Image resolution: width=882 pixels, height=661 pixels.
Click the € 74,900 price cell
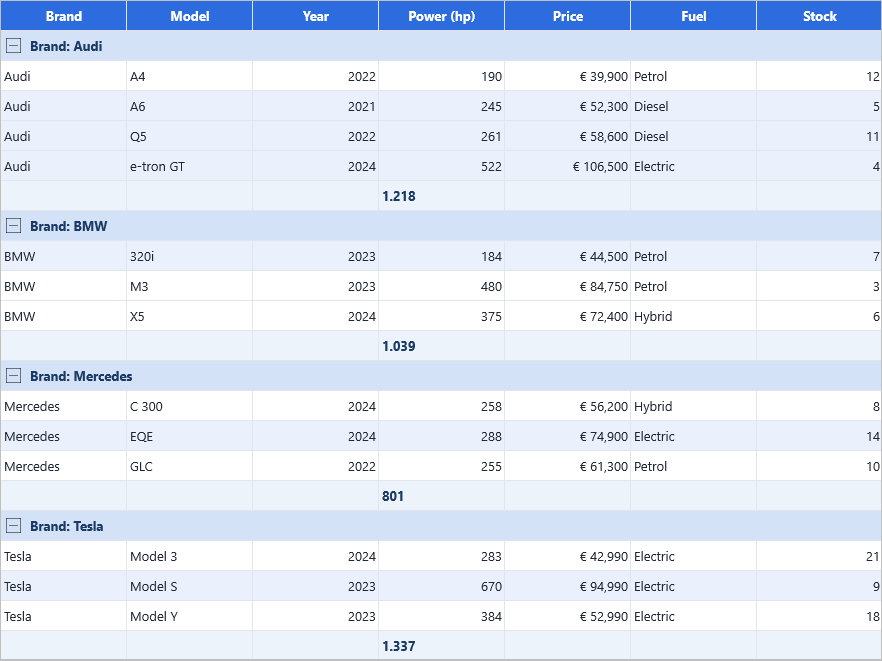(568, 436)
